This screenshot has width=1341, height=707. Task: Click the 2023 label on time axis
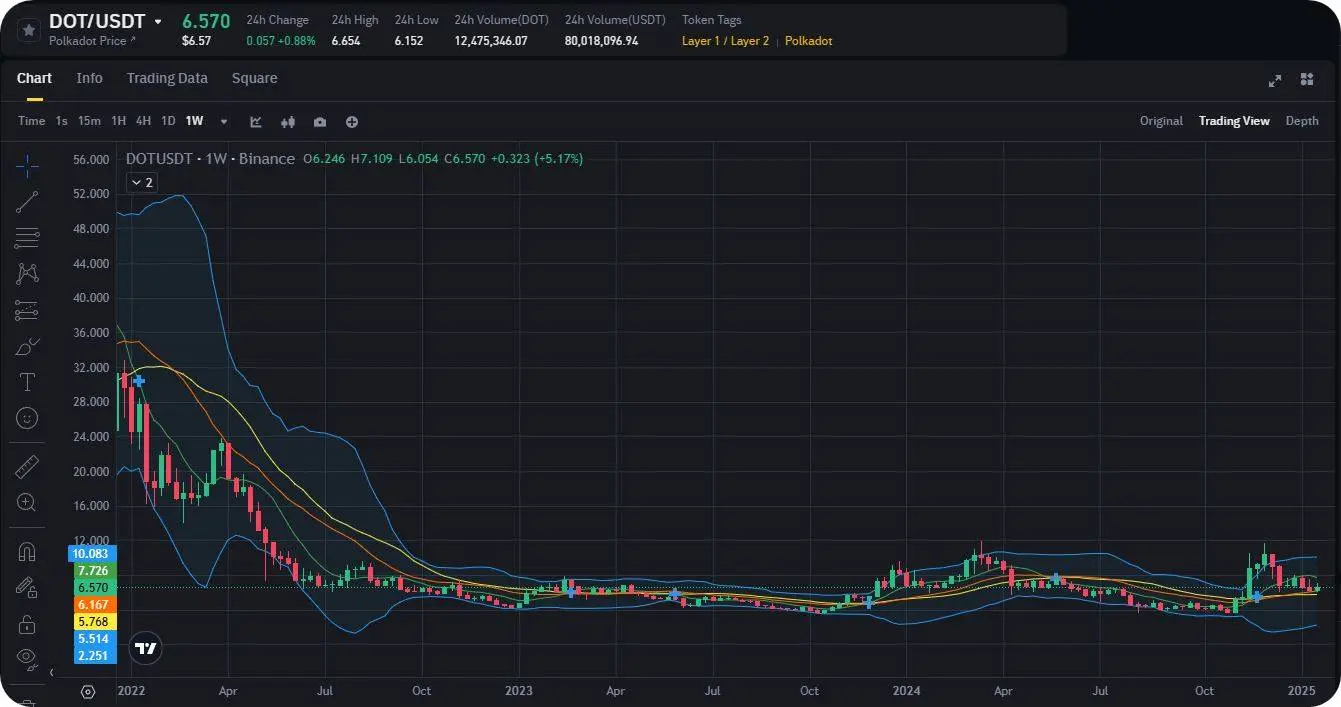[518, 691]
